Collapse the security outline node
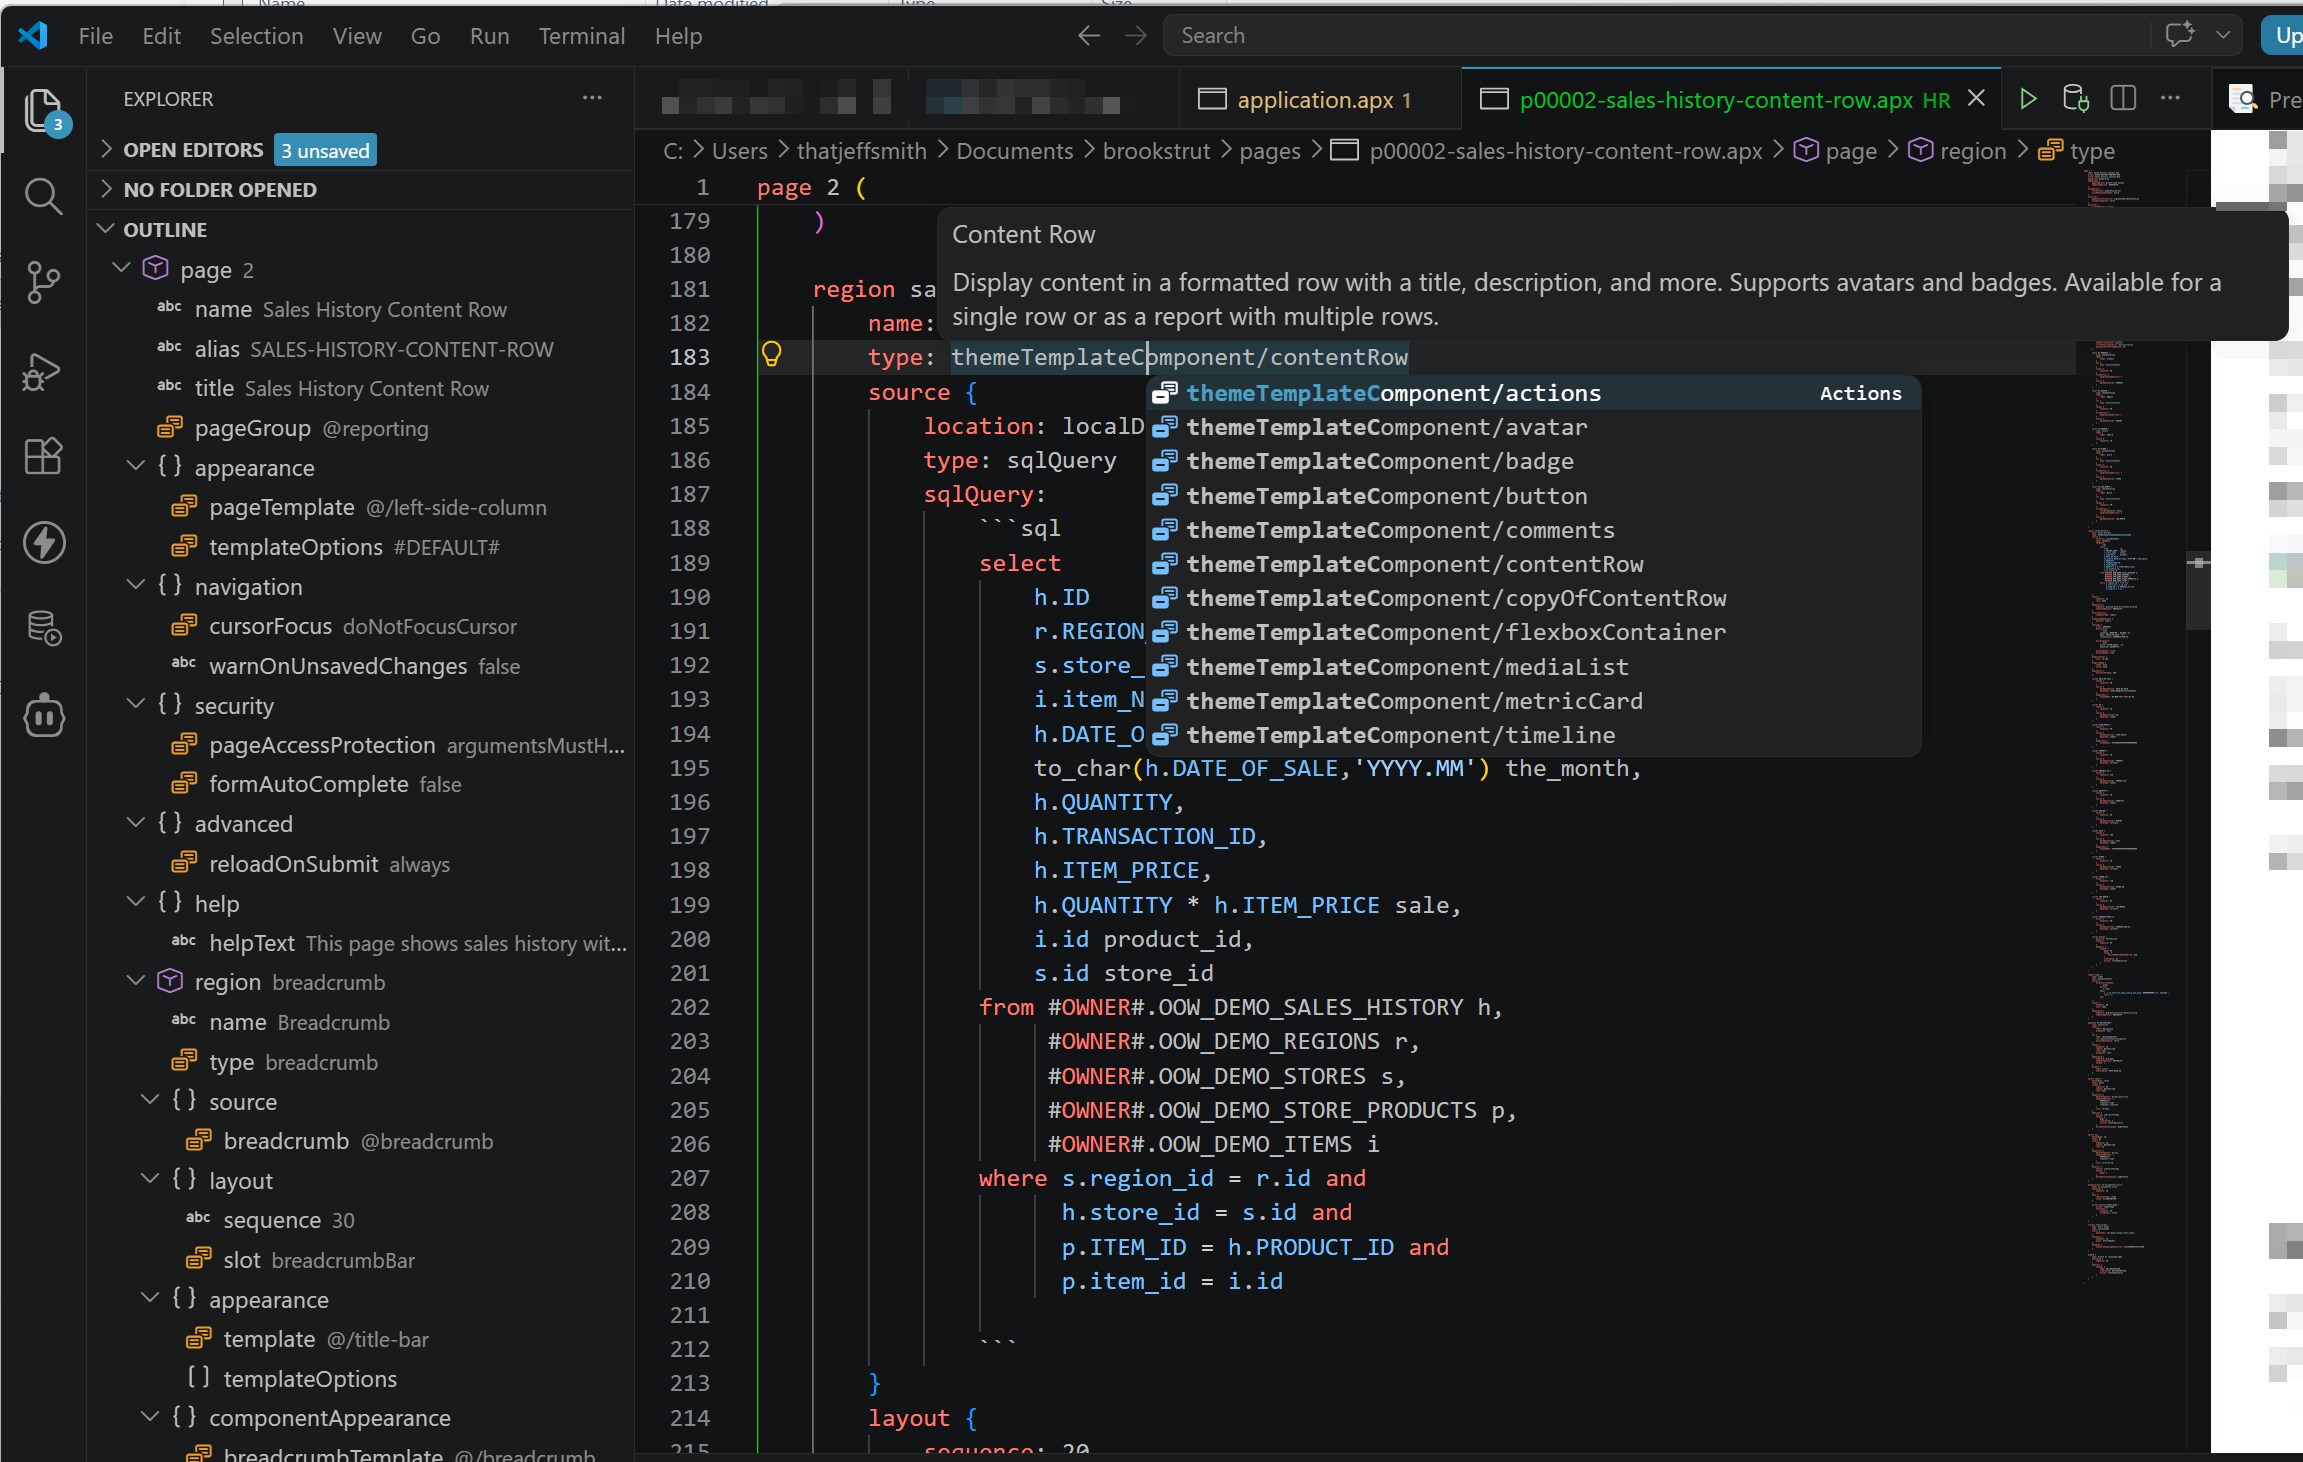 pyautogui.click(x=135, y=705)
